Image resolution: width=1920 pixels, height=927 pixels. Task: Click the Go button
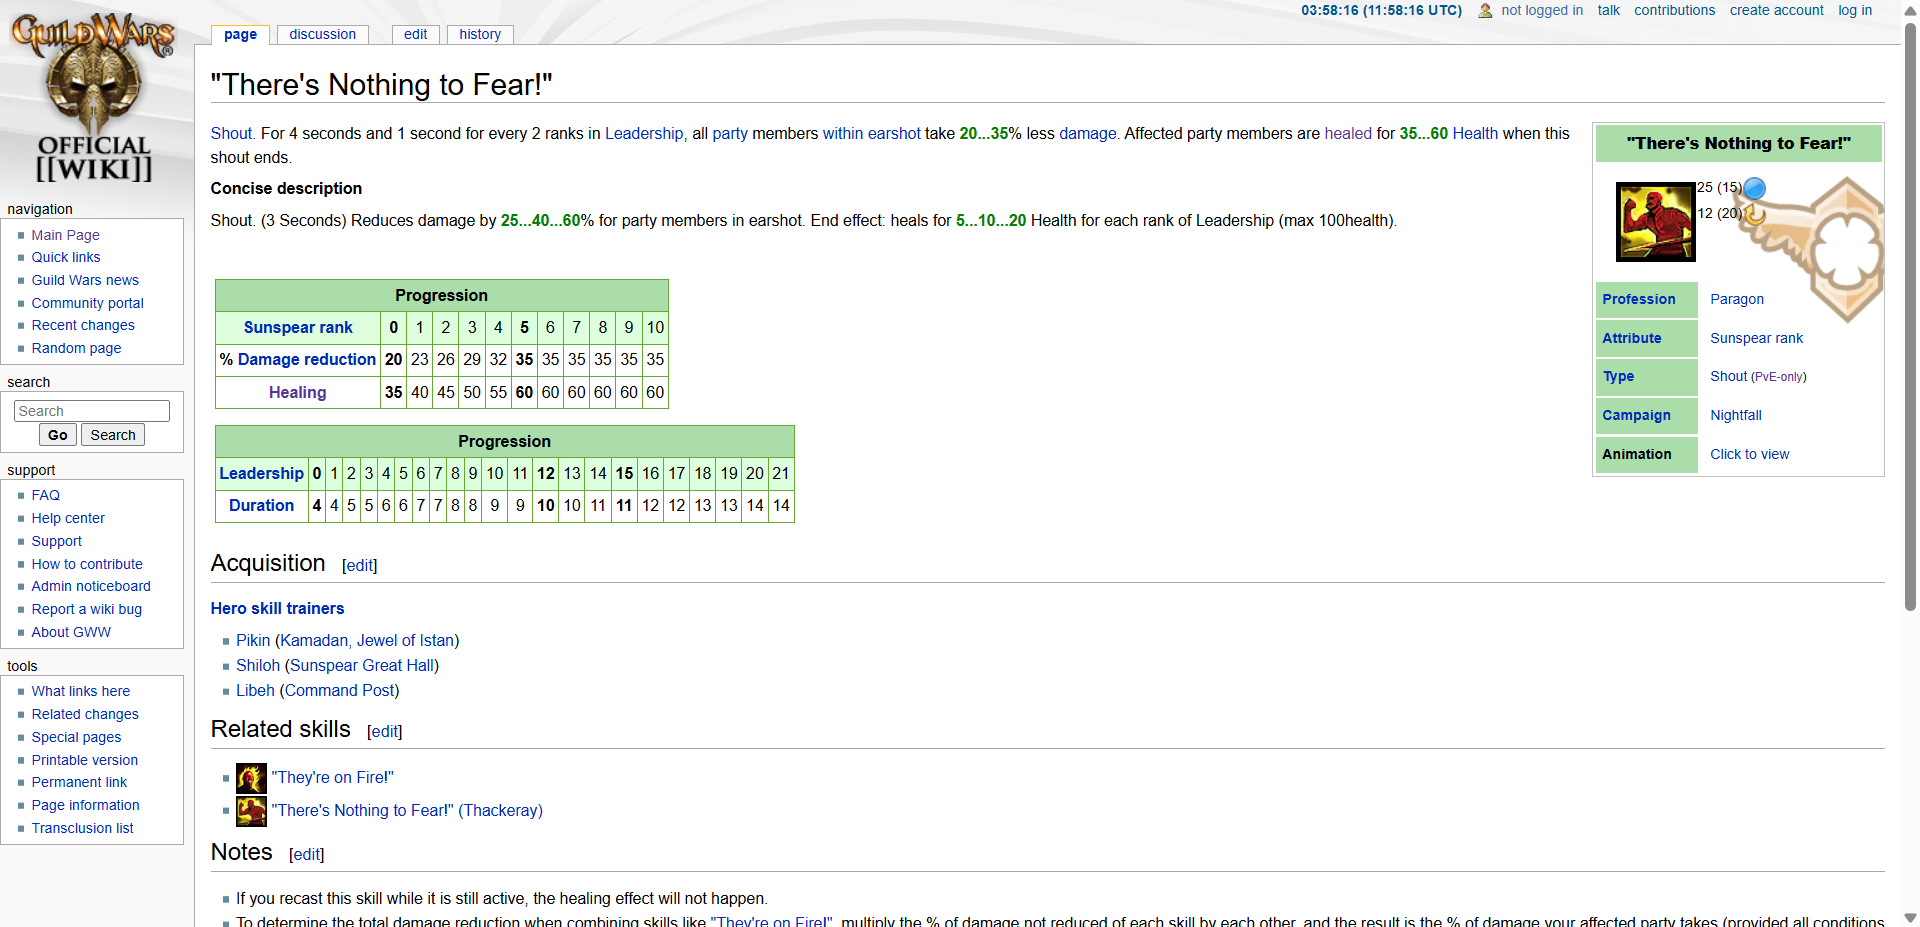tap(58, 435)
